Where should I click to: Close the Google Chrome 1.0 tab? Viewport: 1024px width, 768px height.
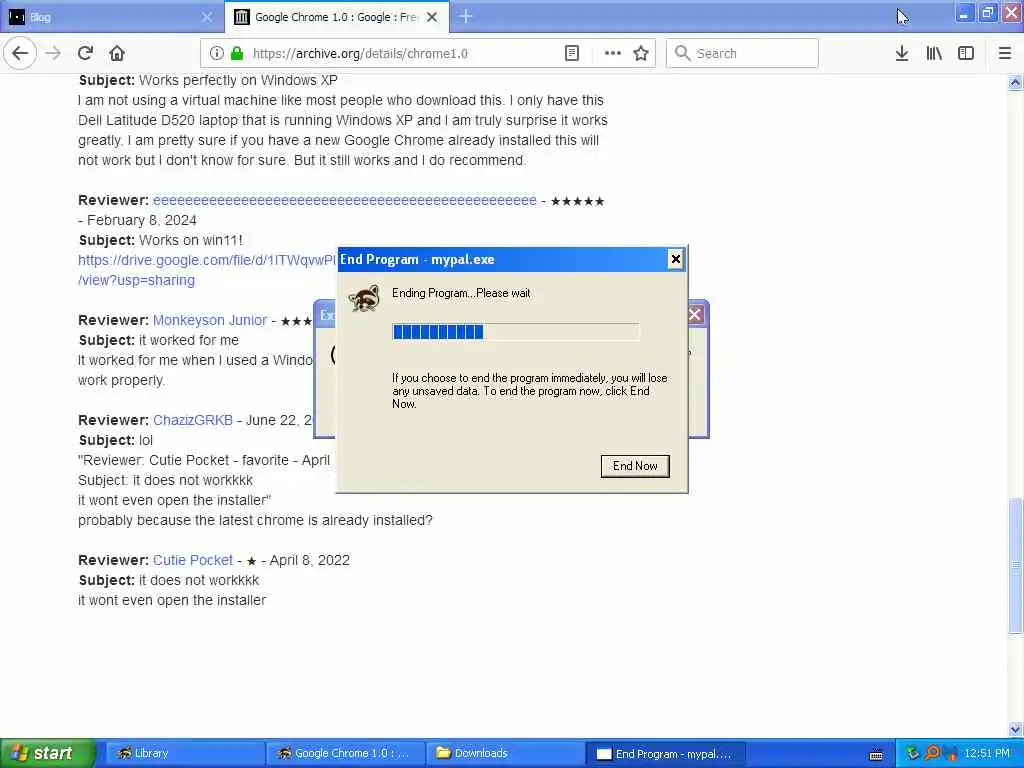pos(432,17)
